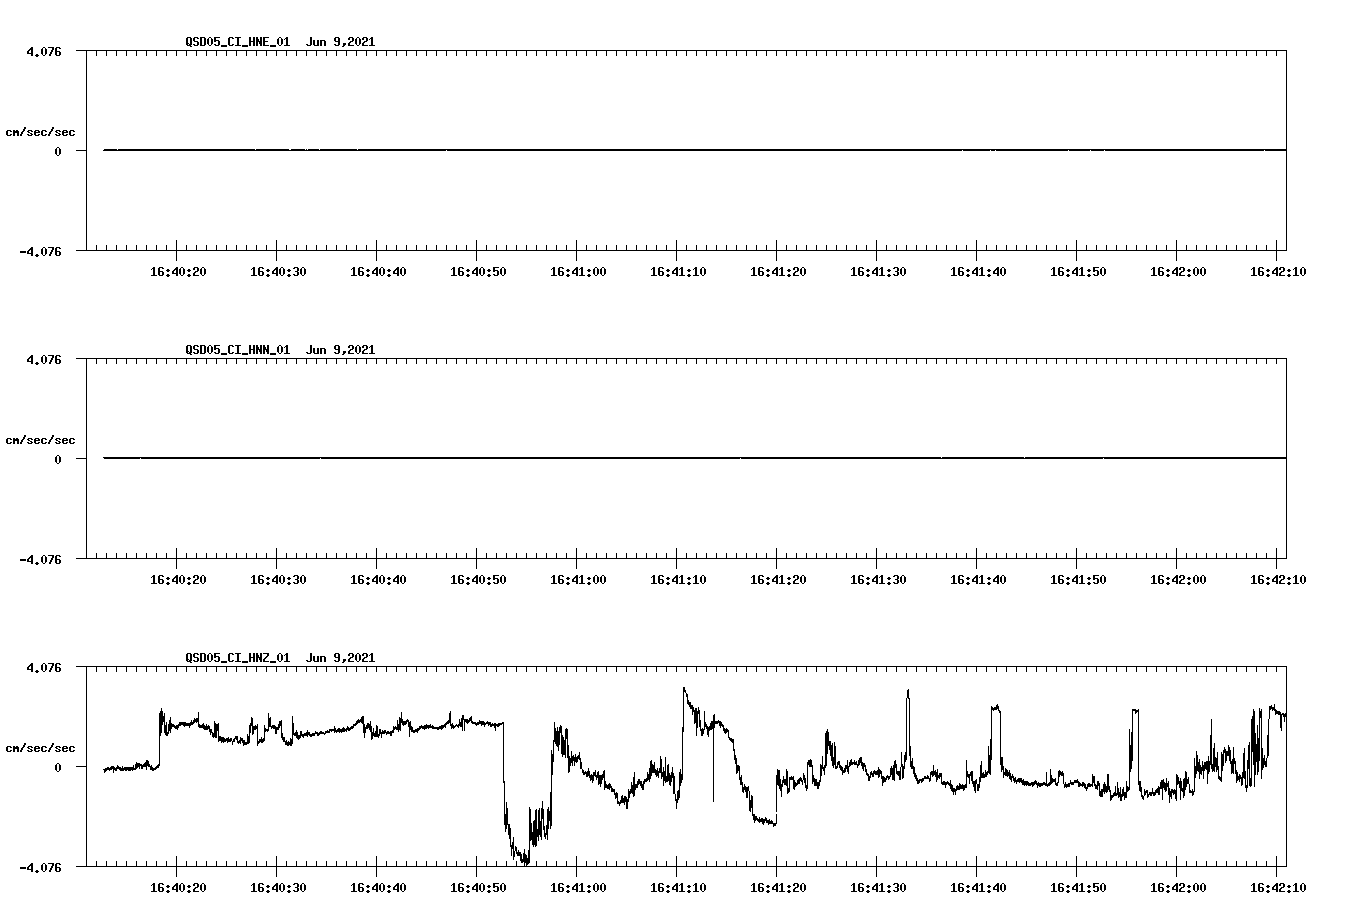Click the HNZ trace spike at 16:41:33
The height and width of the screenshot is (924, 1358).
pyautogui.click(x=908, y=691)
